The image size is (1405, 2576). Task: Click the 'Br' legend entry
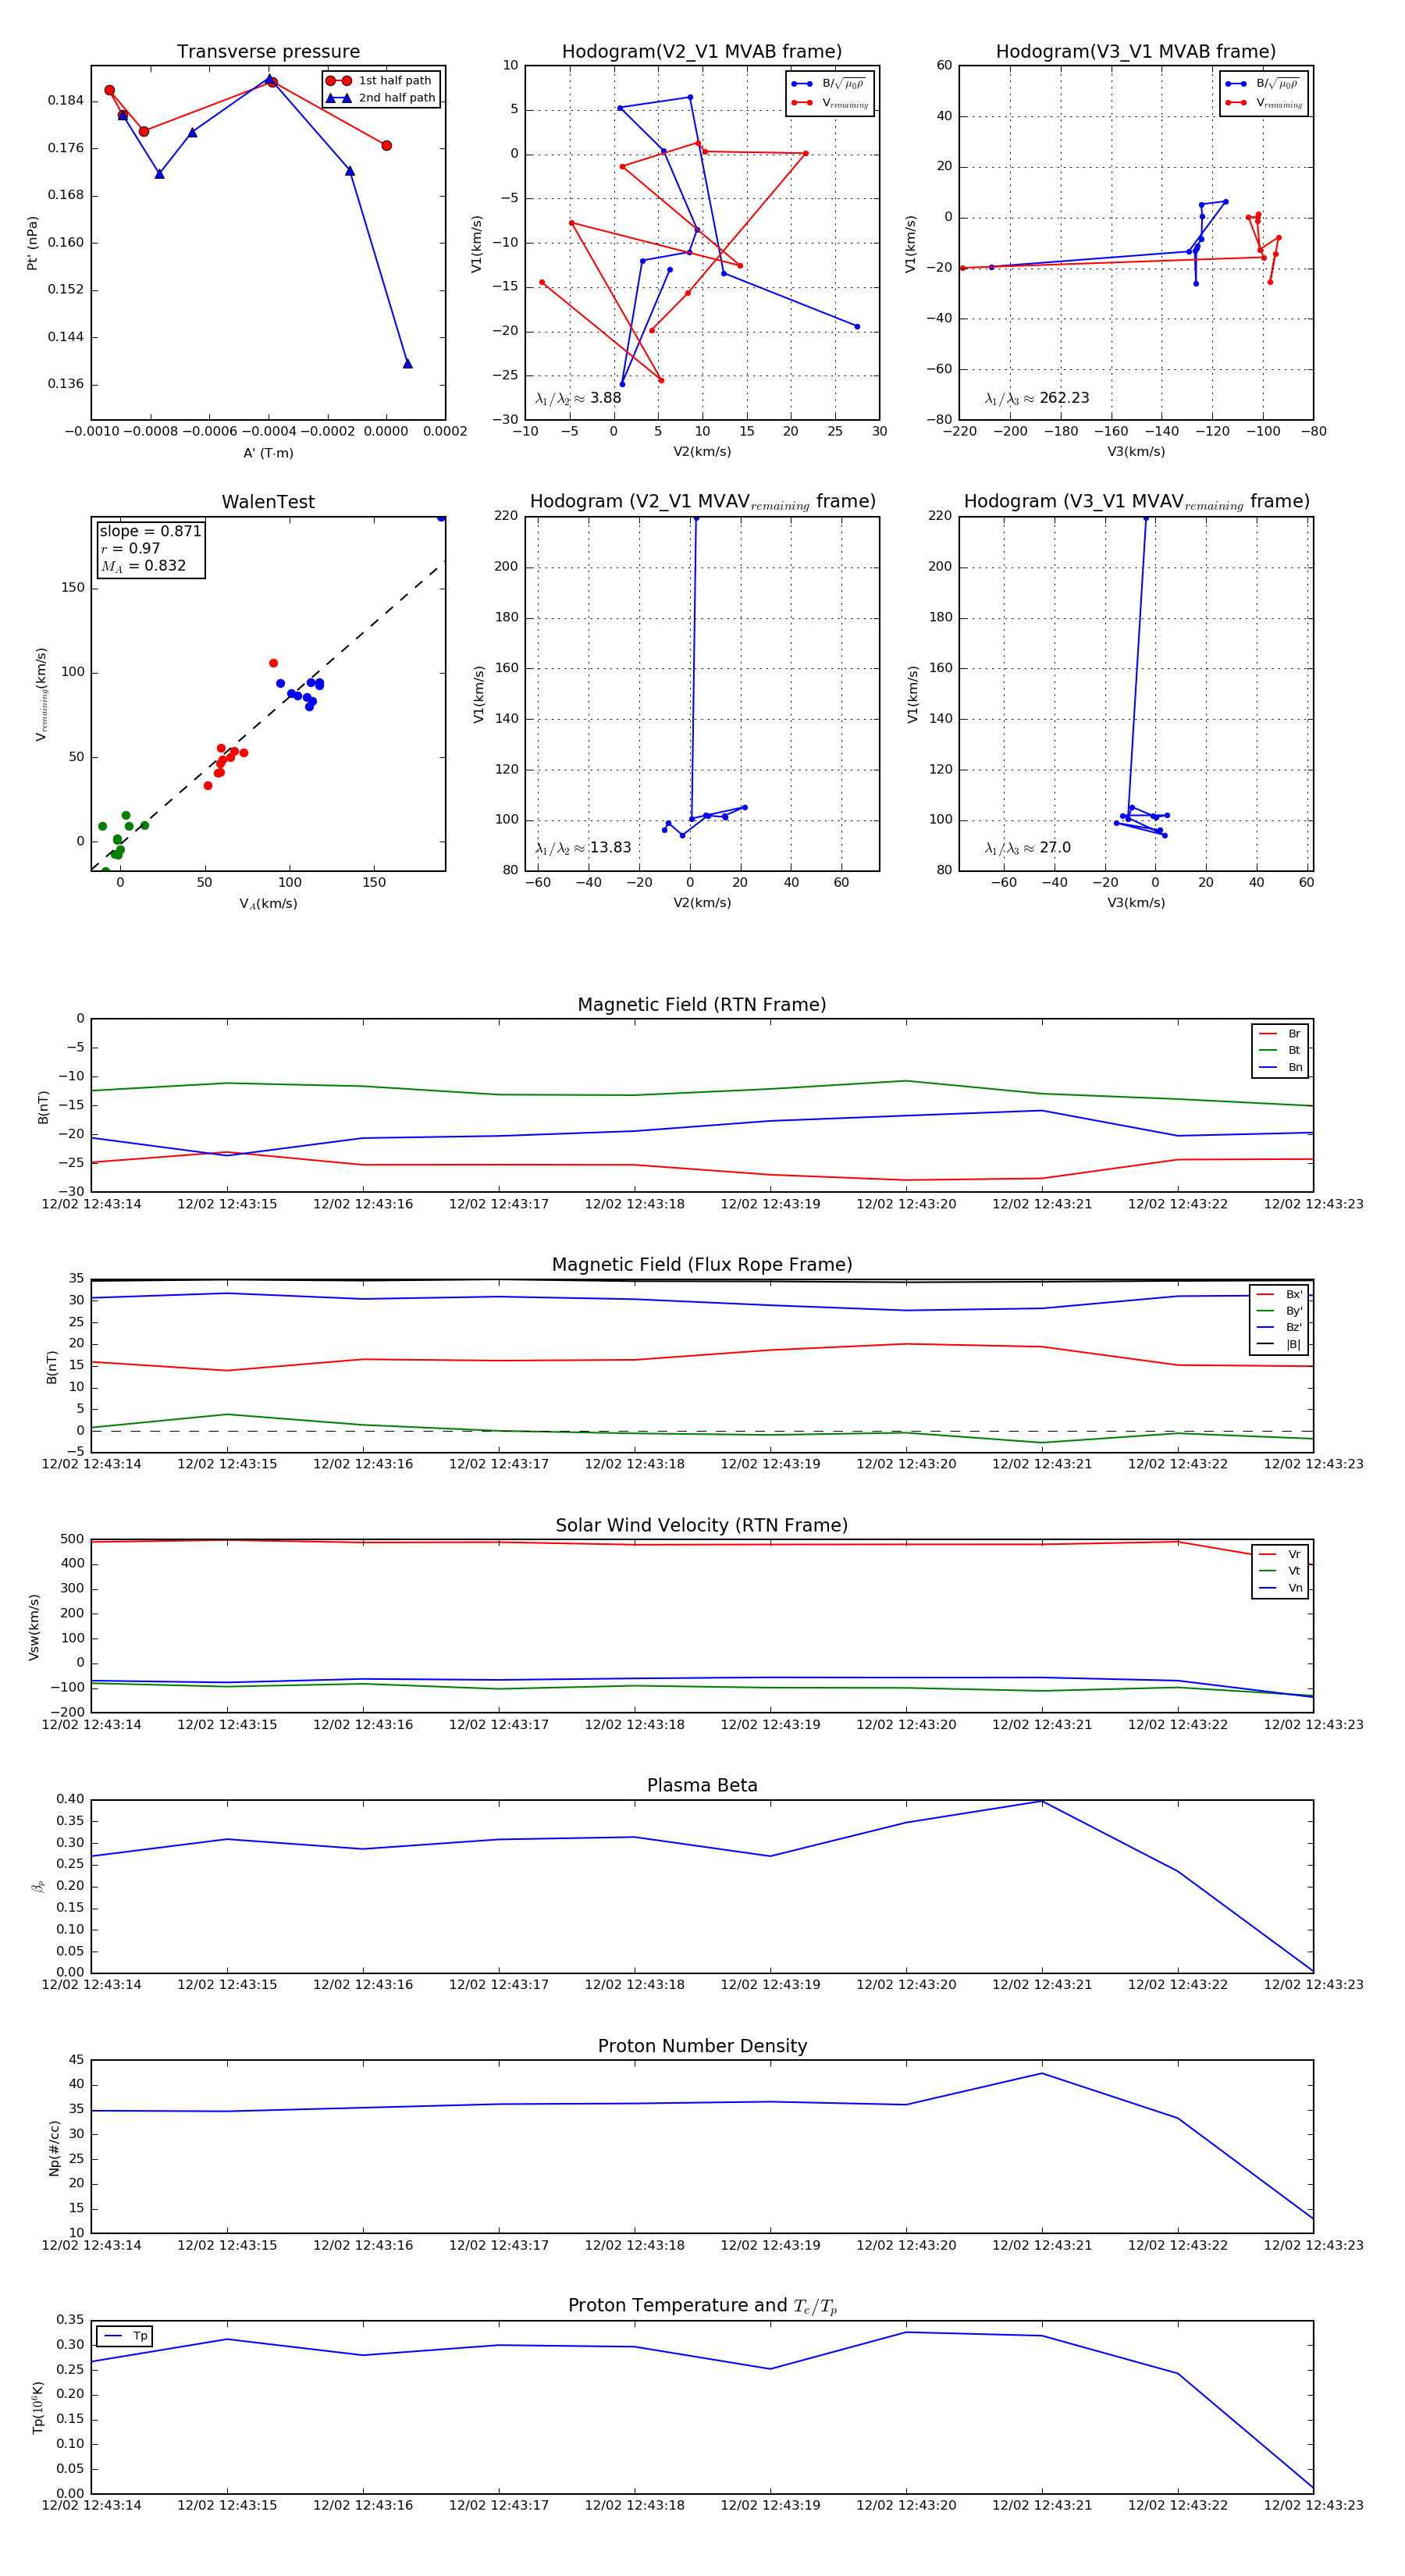1281,1034
